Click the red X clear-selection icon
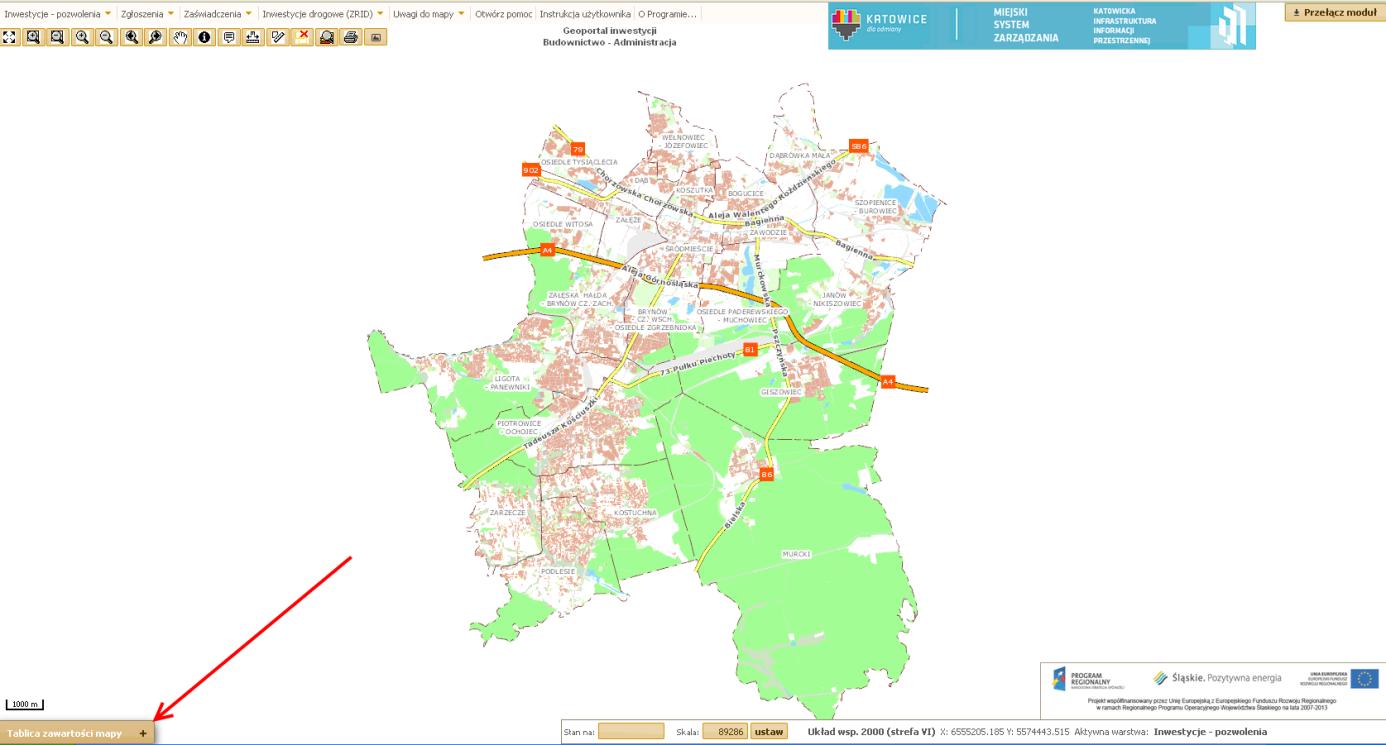This screenshot has height=745, width=1386. click(x=302, y=37)
